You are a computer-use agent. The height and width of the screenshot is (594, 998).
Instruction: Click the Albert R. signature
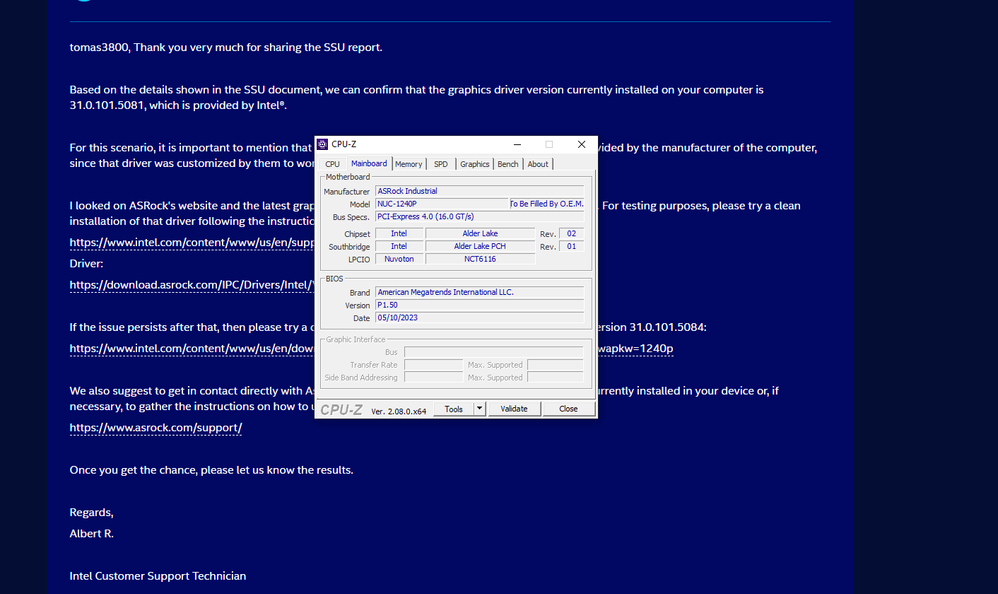[92, 534]
